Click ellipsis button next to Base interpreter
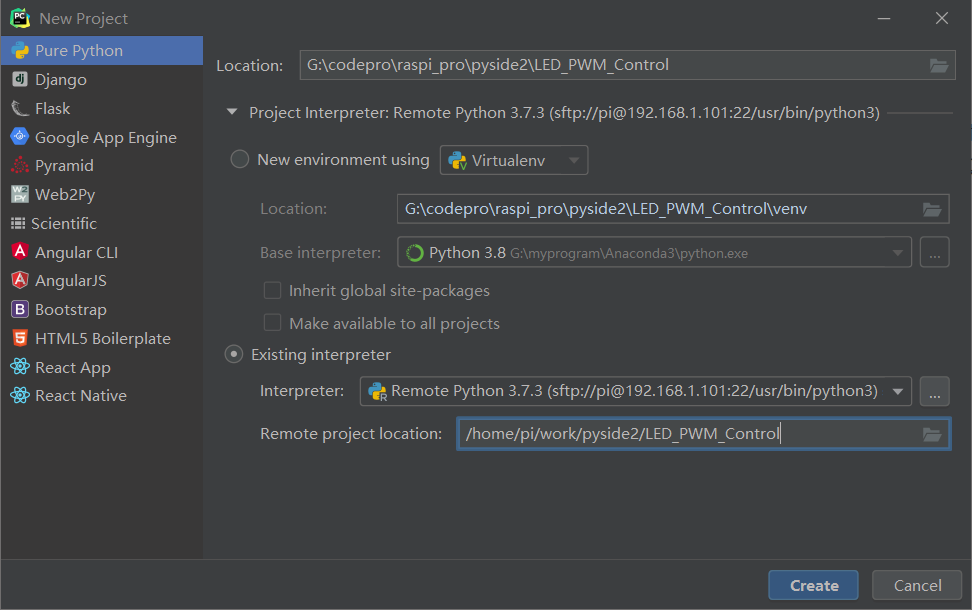This screenshot has width=972, height=610. pyautogui.click(x=934, y=252)
